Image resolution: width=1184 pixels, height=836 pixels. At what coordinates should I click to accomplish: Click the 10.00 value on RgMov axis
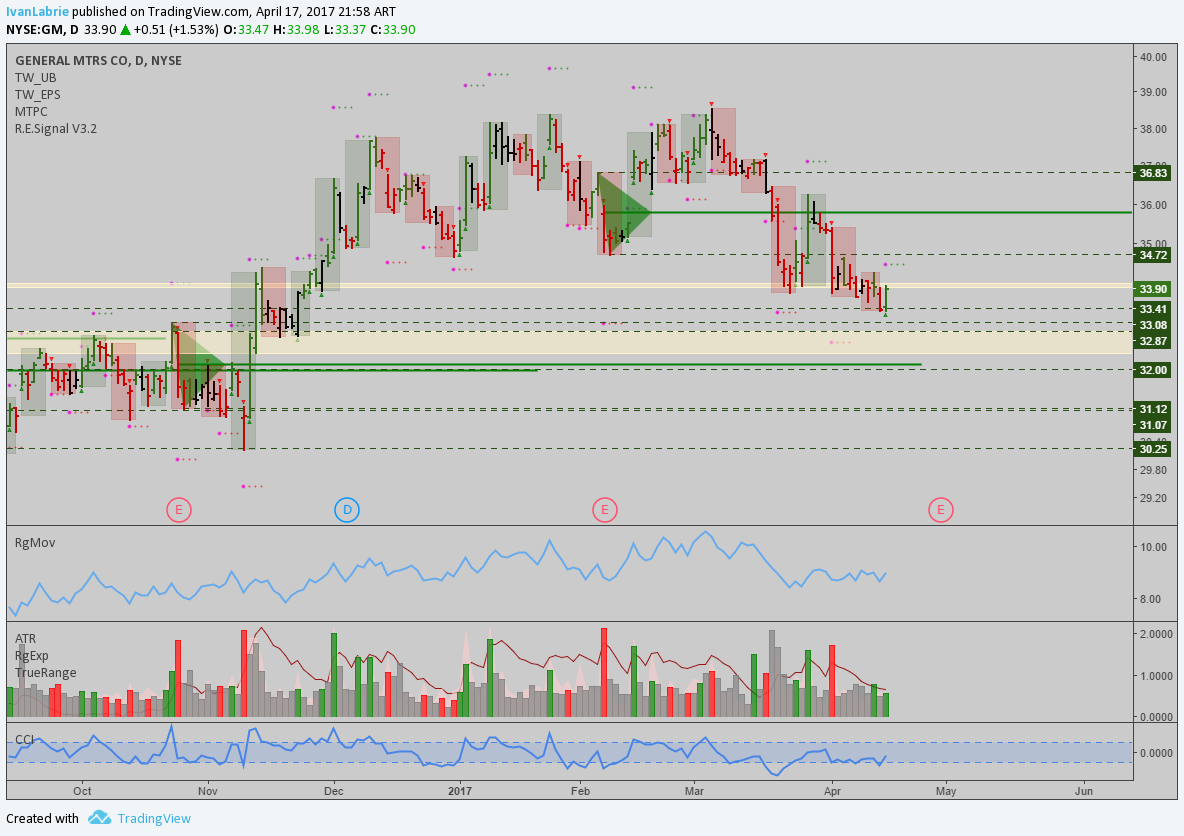pos(1153,547)
